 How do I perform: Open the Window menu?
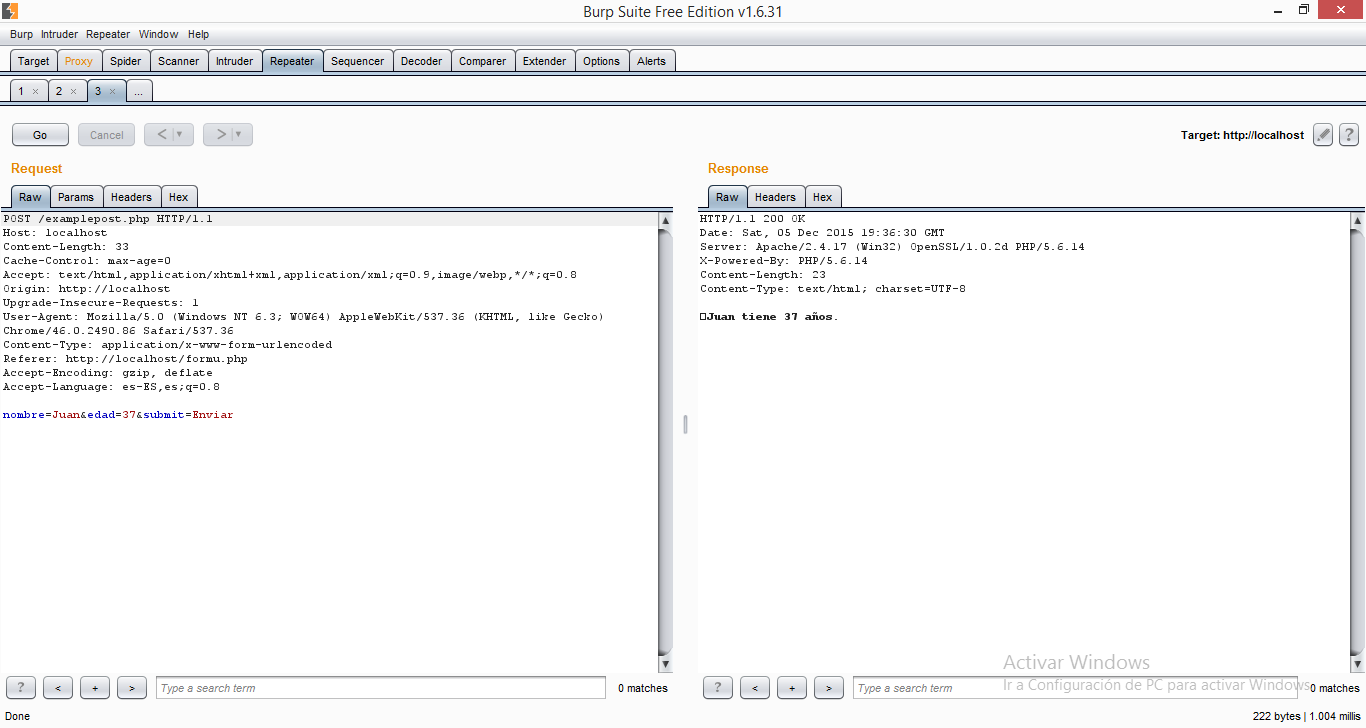(x=159, y=34)
